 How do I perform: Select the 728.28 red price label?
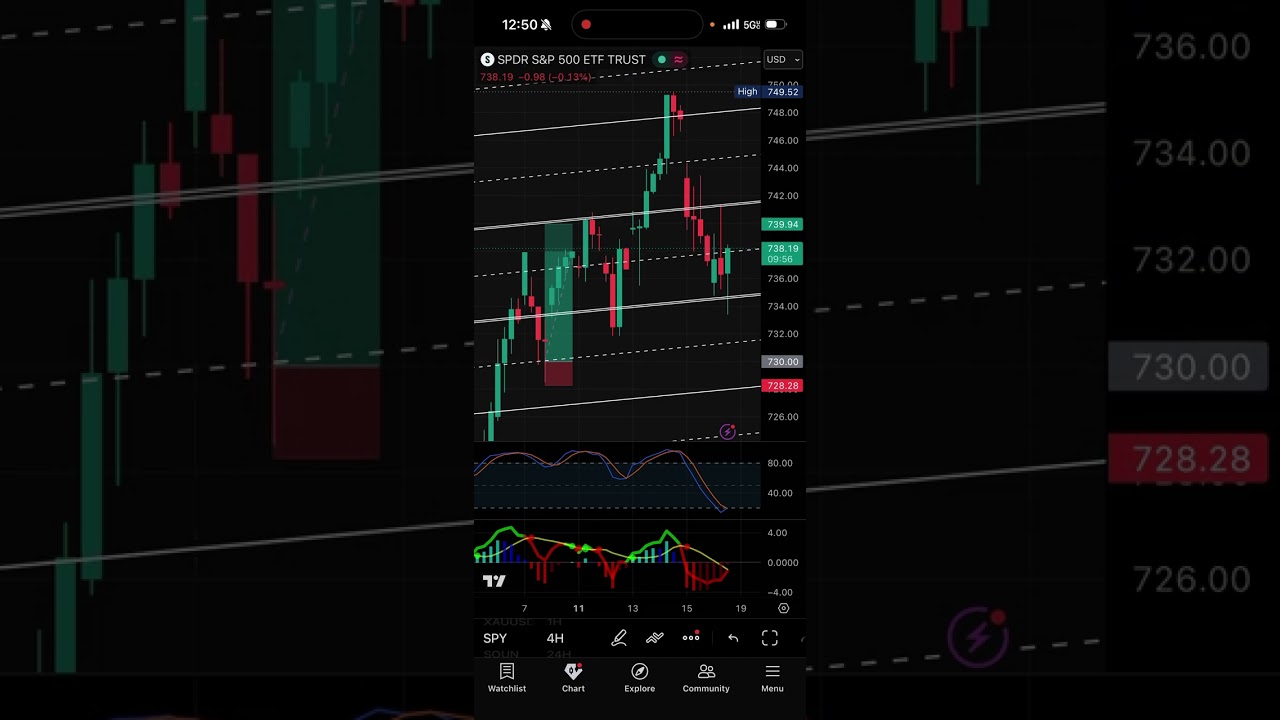782,386
